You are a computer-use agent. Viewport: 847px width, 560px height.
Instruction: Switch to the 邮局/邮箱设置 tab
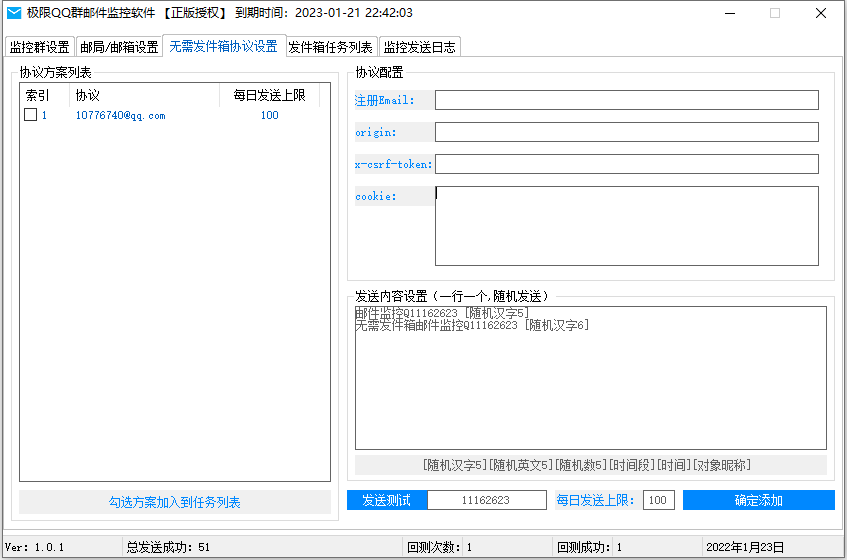tap(119, 47)
